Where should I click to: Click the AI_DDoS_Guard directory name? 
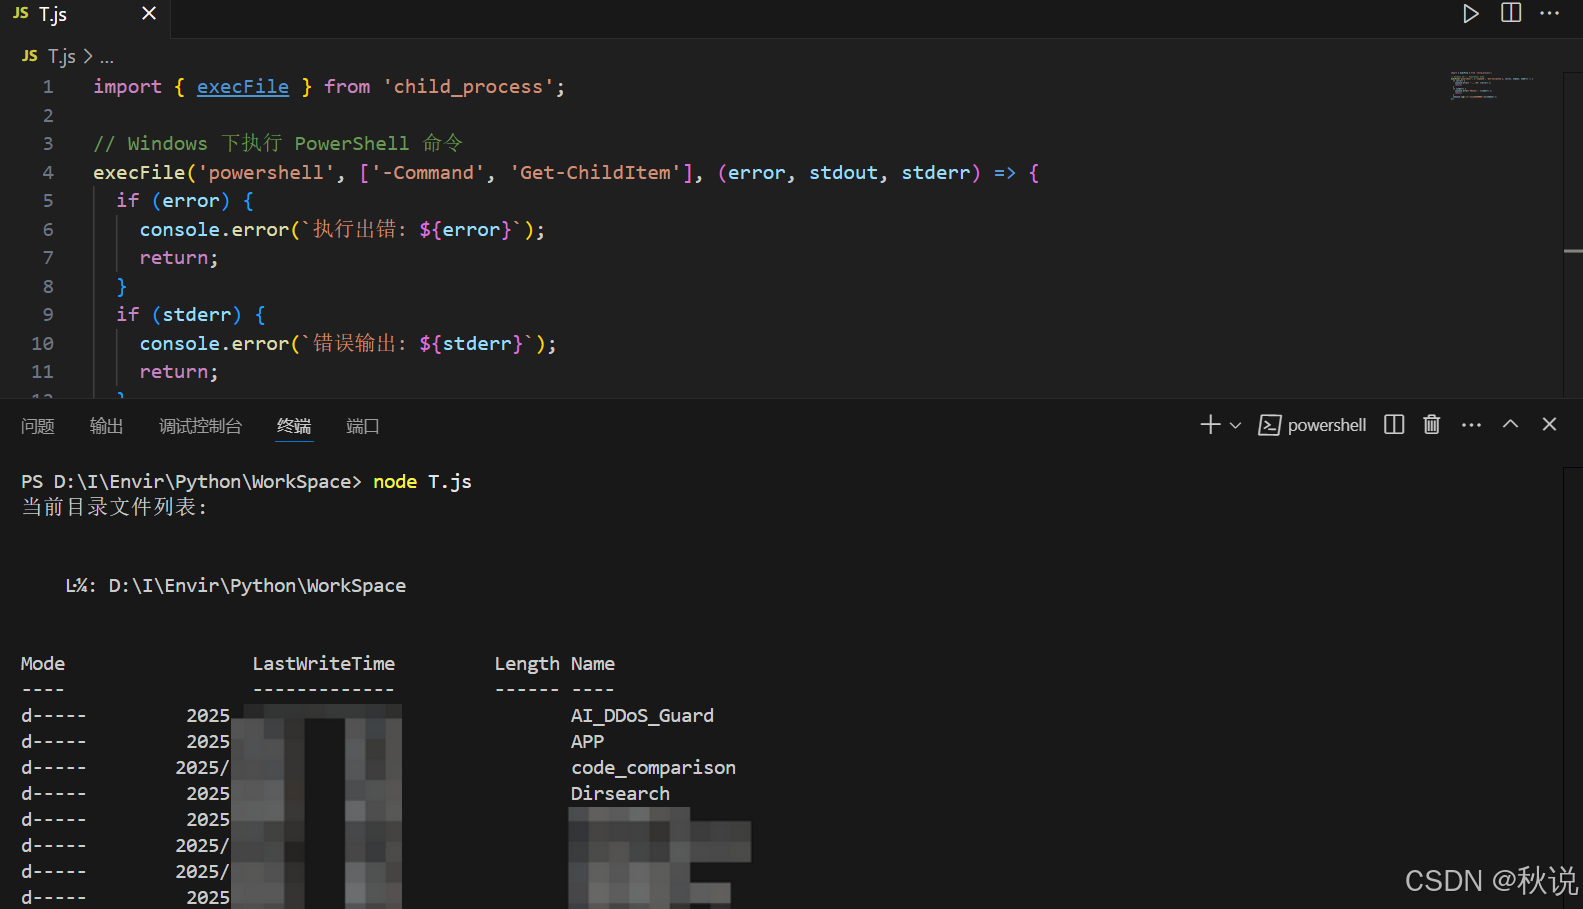click(x=642, y=716)
